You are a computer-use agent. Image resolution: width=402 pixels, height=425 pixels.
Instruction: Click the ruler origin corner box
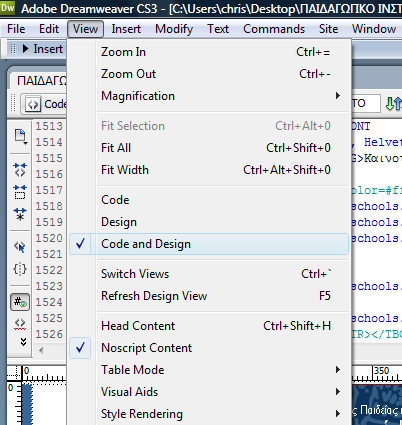point(14,373)
